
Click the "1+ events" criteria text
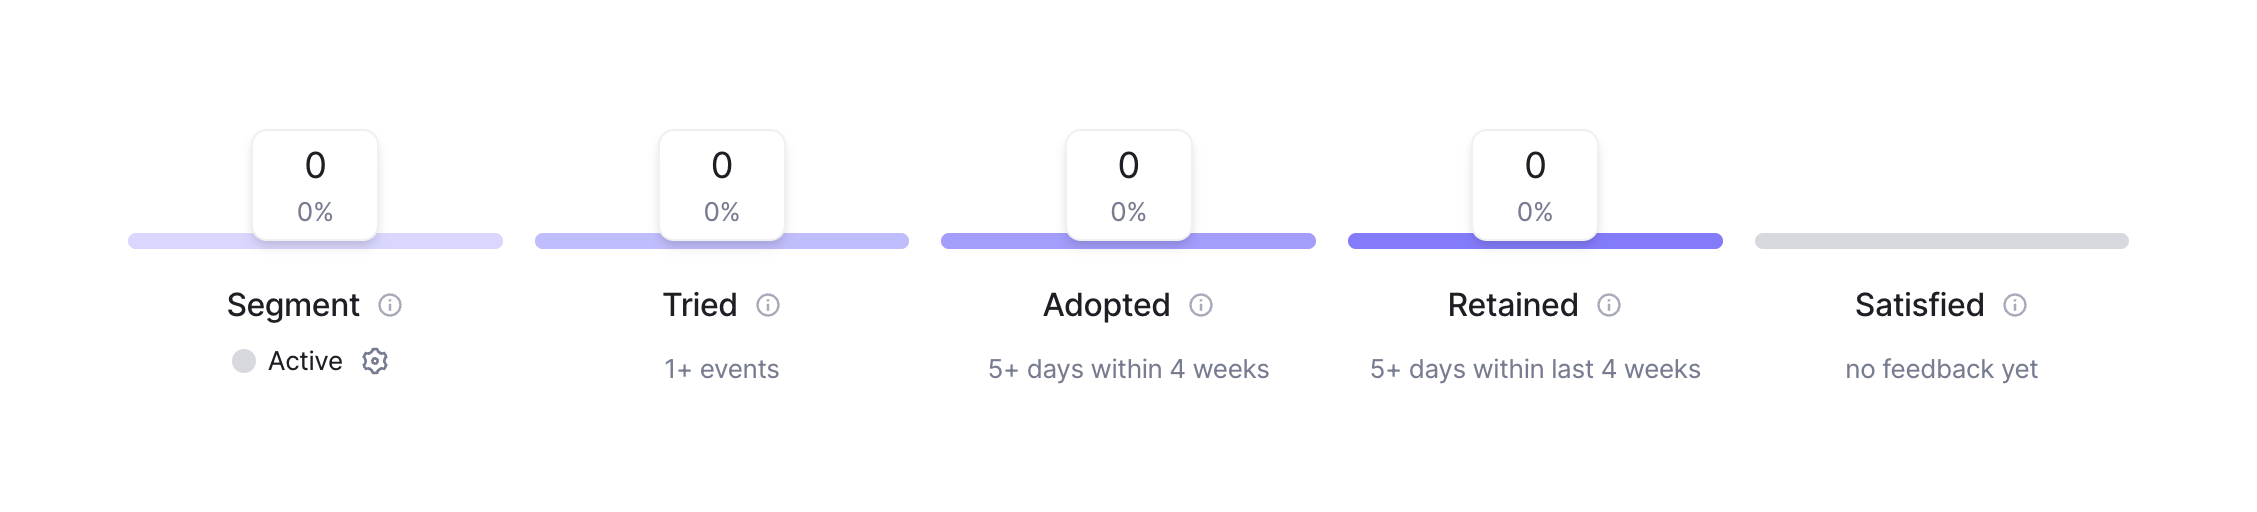pos(722,369)
